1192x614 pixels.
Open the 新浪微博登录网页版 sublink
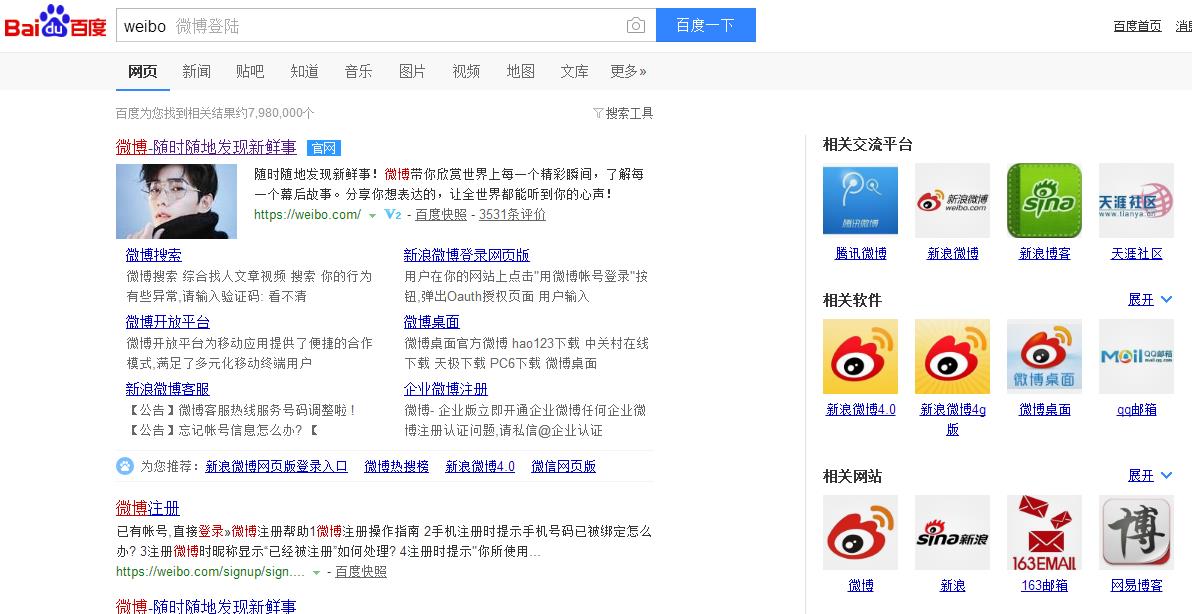[x=466, y=255]
